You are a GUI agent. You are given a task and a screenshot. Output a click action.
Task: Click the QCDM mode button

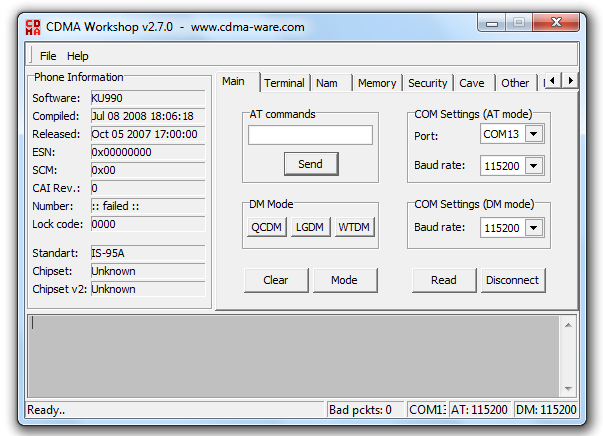click(267, 227)
